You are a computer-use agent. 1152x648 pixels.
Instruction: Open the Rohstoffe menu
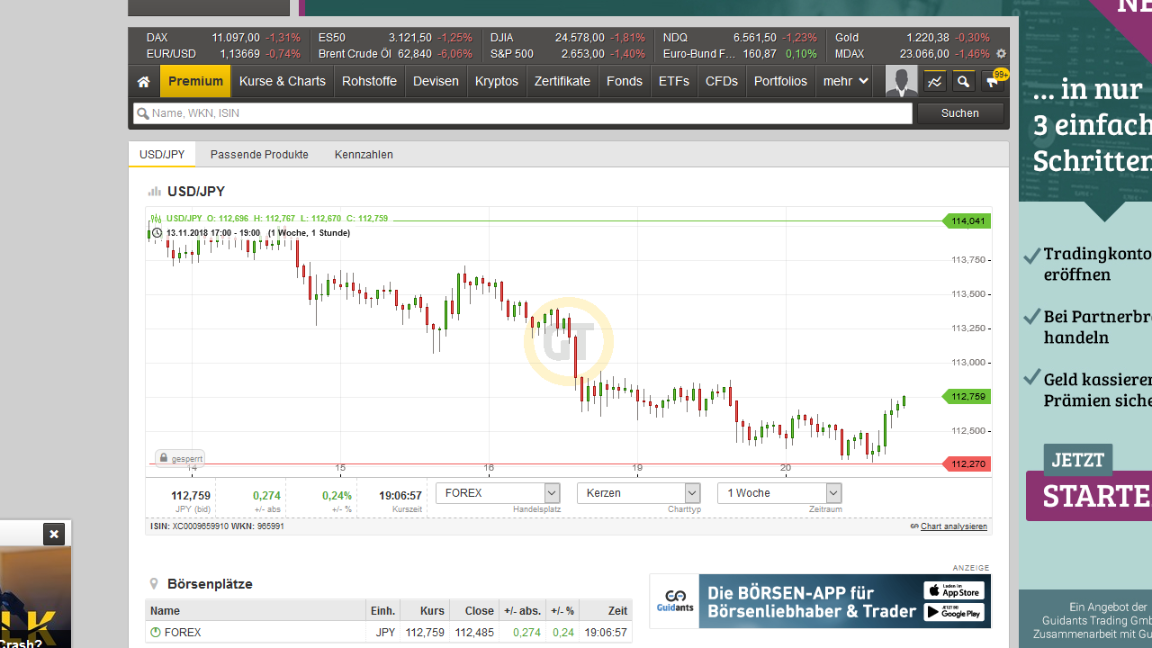coord(369,82)
